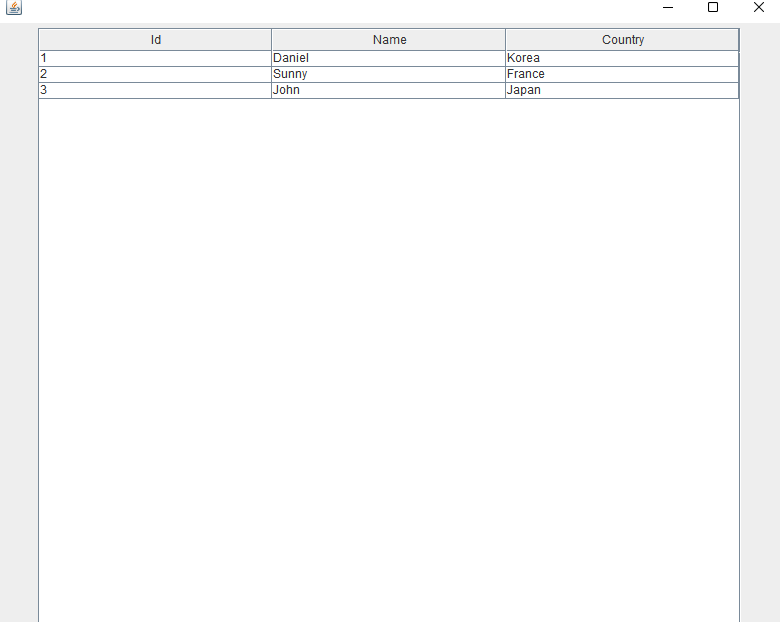
Task: Select the John name cell
Action: click(389, 90)
